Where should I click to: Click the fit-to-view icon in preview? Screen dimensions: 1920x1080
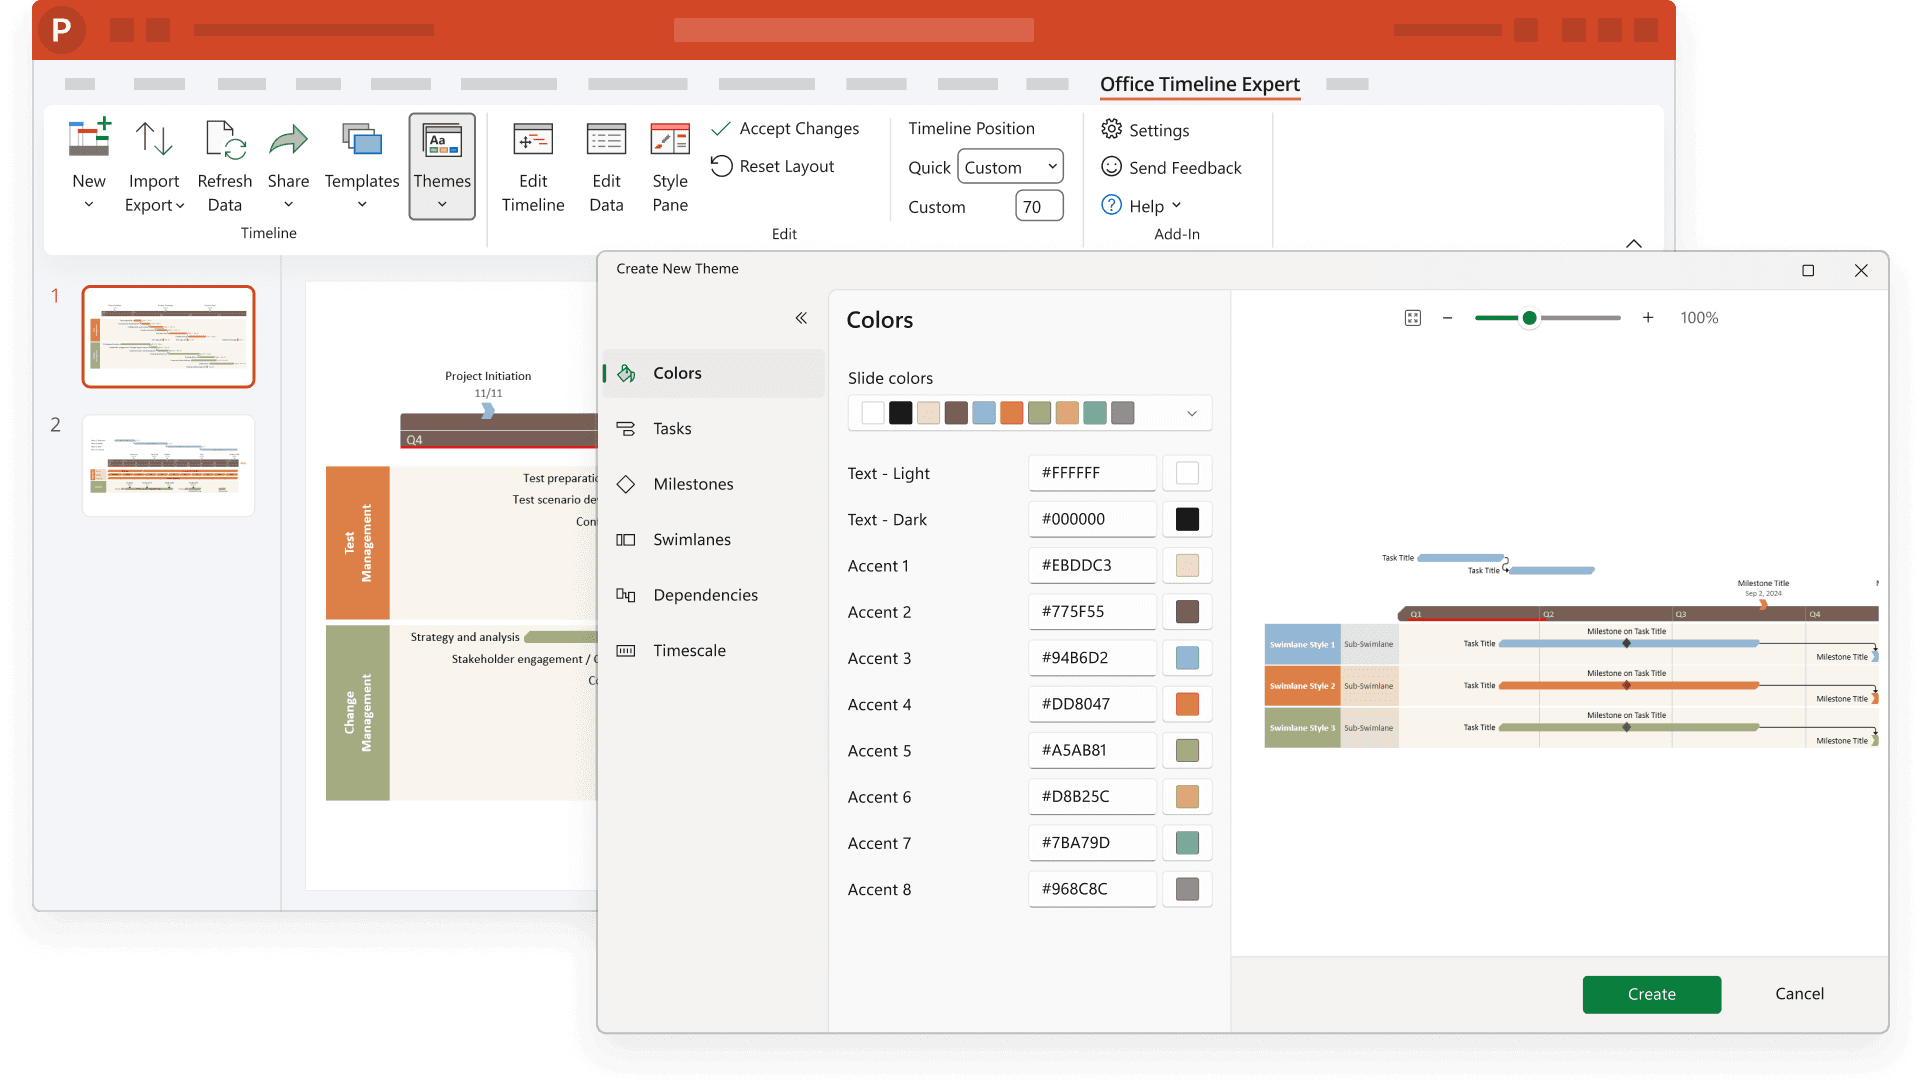coord(1412,318)
